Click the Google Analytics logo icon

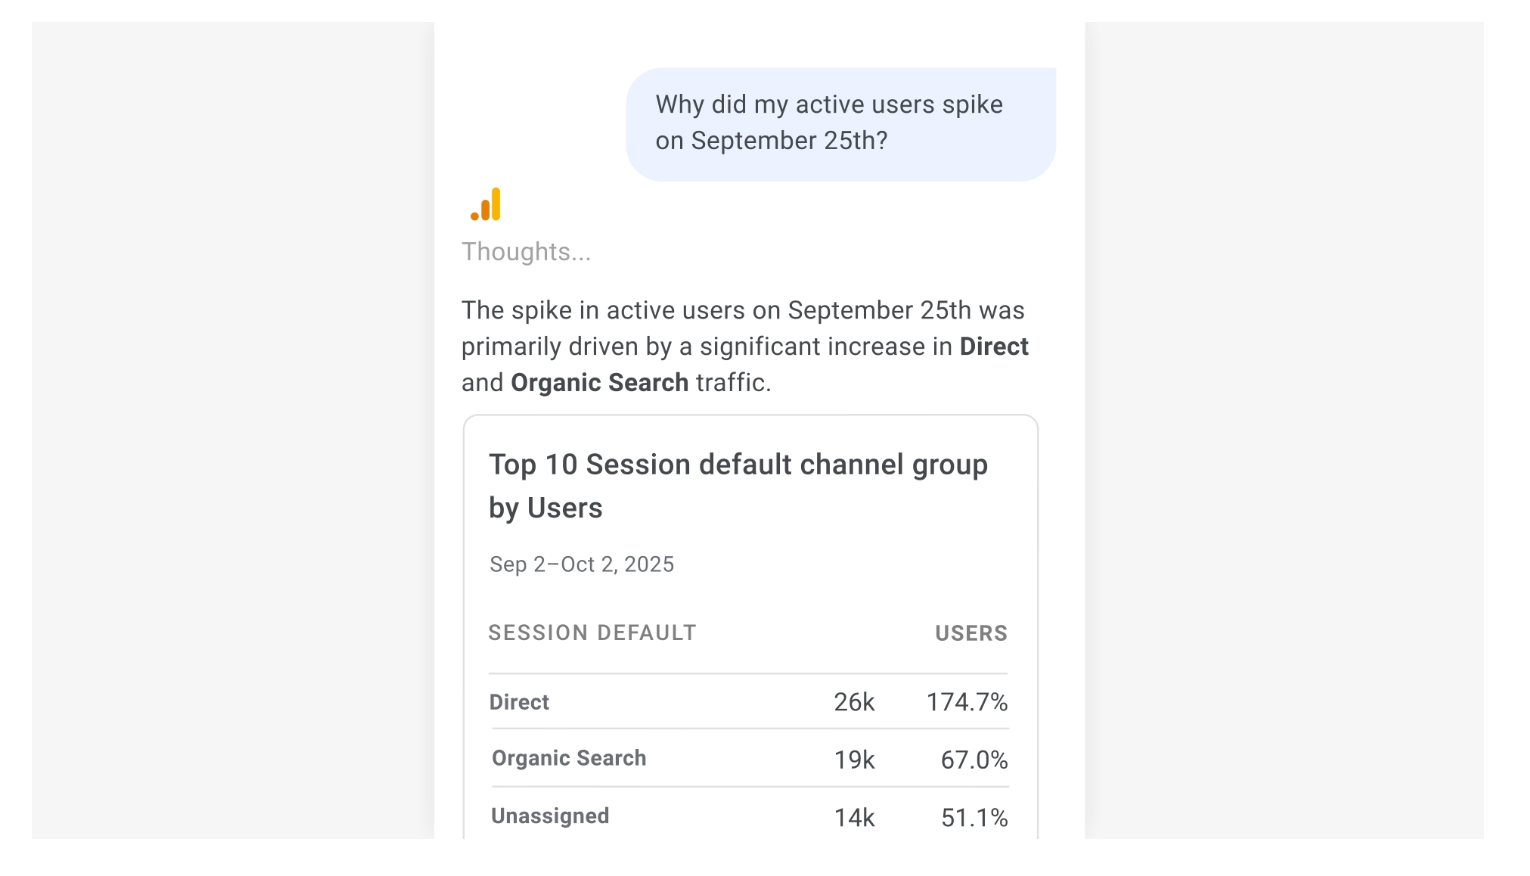[486, 205]
